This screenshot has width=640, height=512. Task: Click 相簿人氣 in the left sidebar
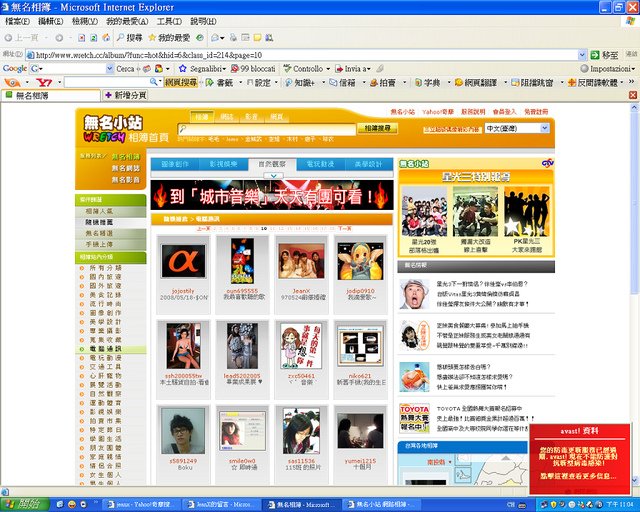[x=99, y=211]
